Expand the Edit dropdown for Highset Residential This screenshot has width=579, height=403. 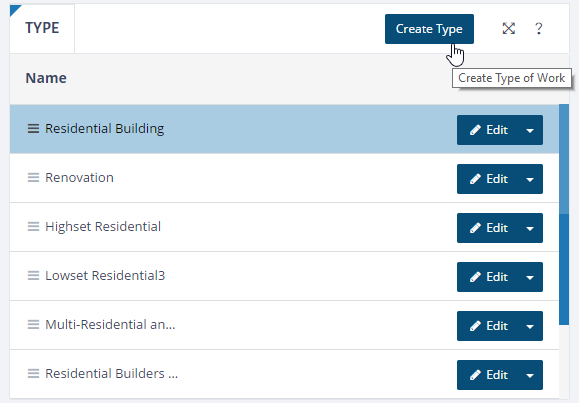click(530, 228)
